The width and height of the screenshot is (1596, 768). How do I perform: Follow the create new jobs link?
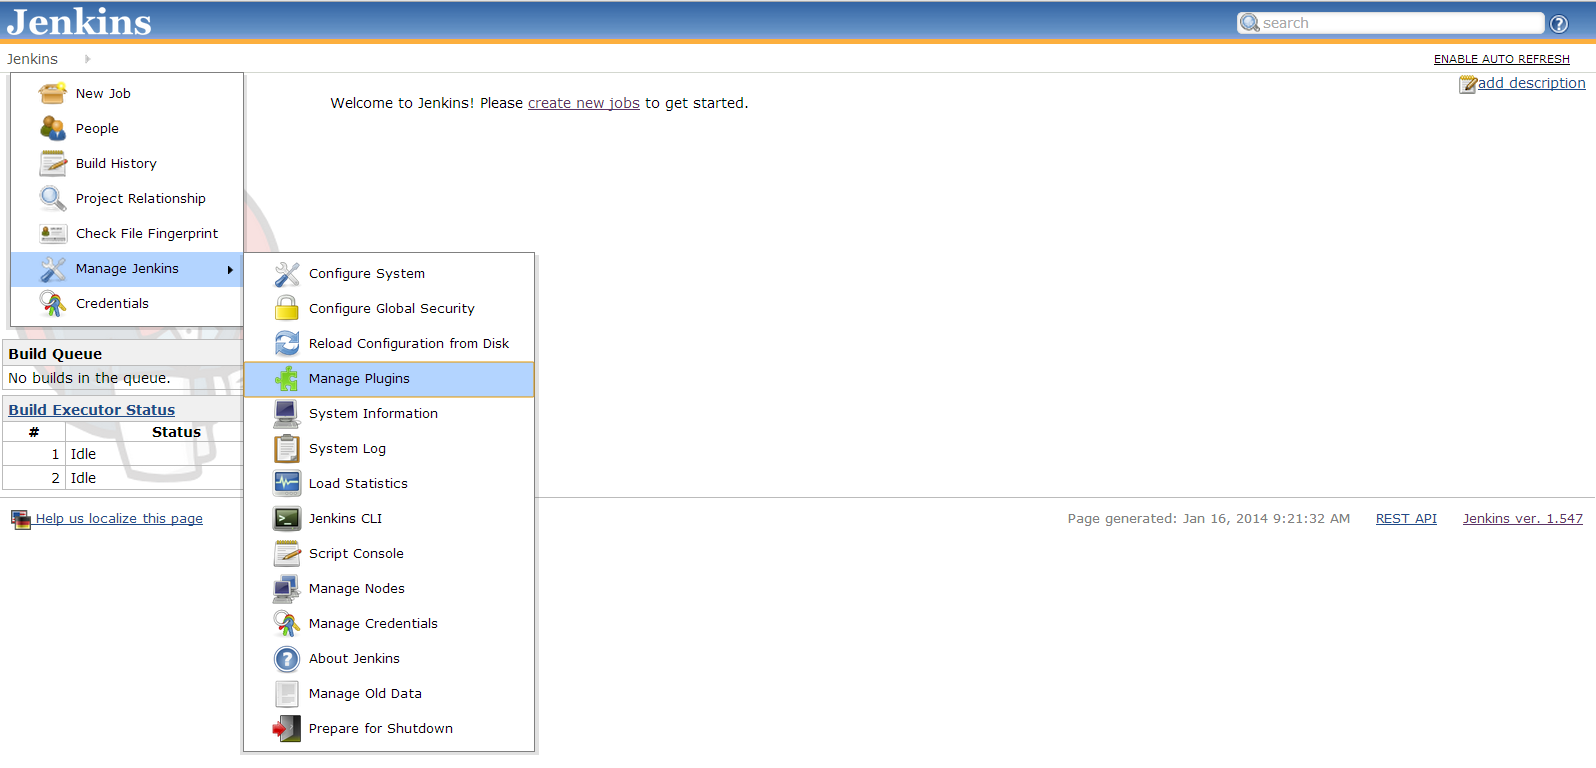pos(583,103)
